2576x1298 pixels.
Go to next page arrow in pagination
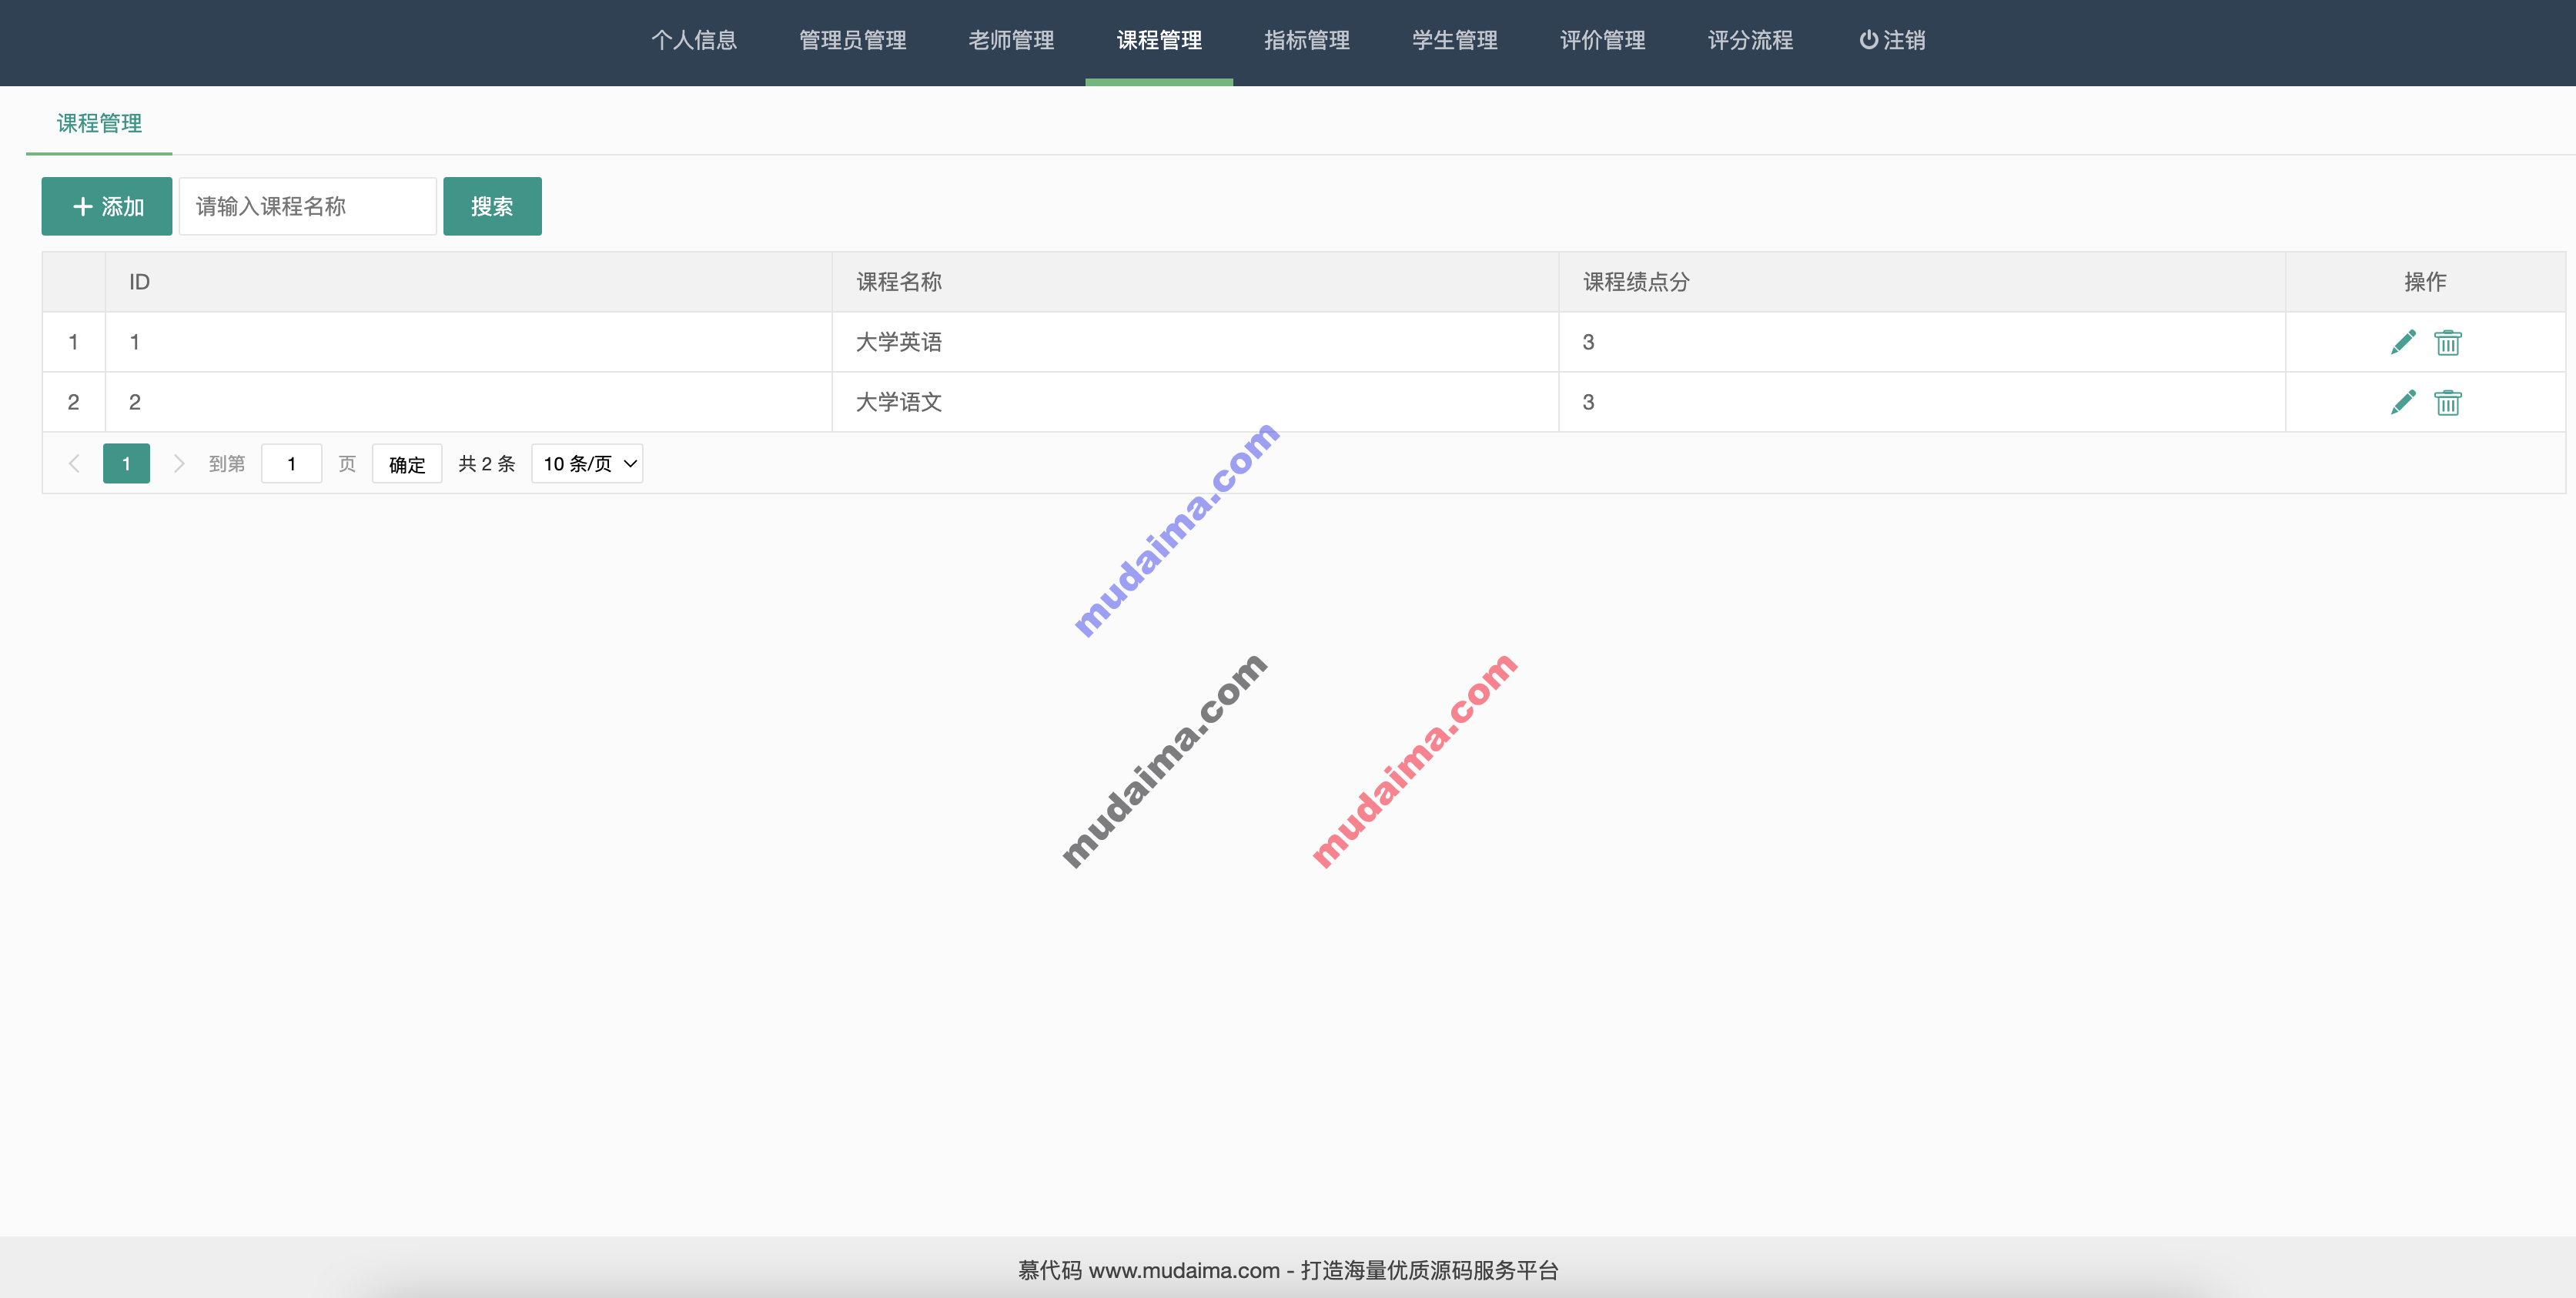178,463
